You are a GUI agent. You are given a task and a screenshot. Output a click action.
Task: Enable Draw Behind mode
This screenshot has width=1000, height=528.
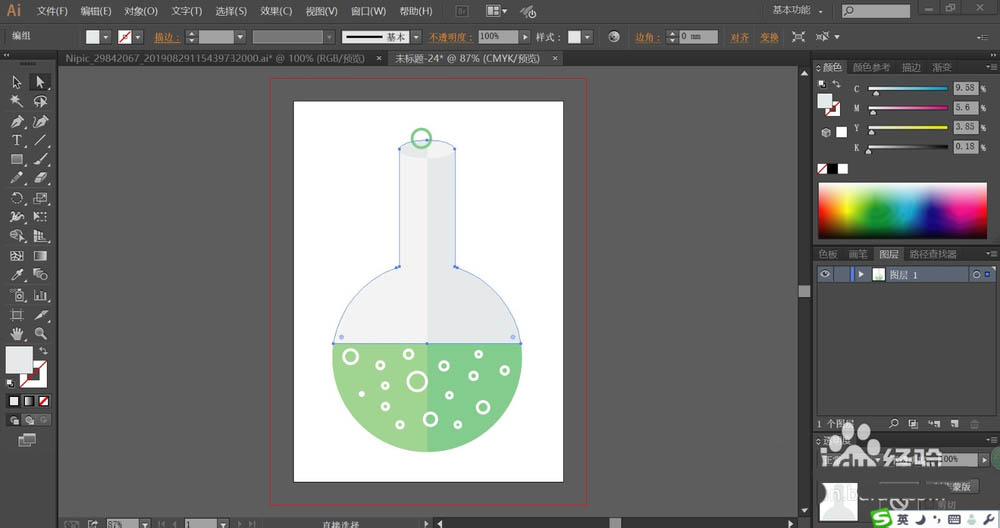[29, 420]
